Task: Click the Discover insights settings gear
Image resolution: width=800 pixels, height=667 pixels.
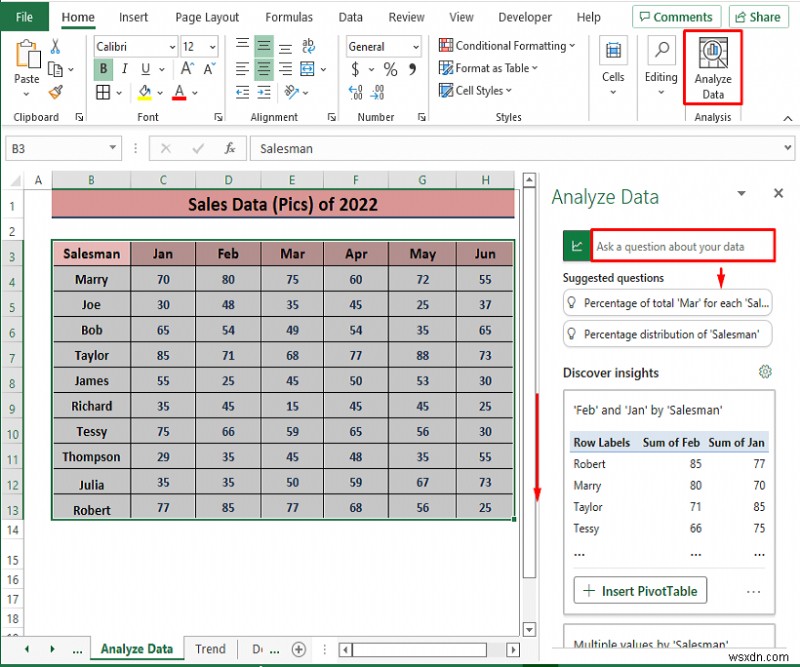Action: pos(765,372)
